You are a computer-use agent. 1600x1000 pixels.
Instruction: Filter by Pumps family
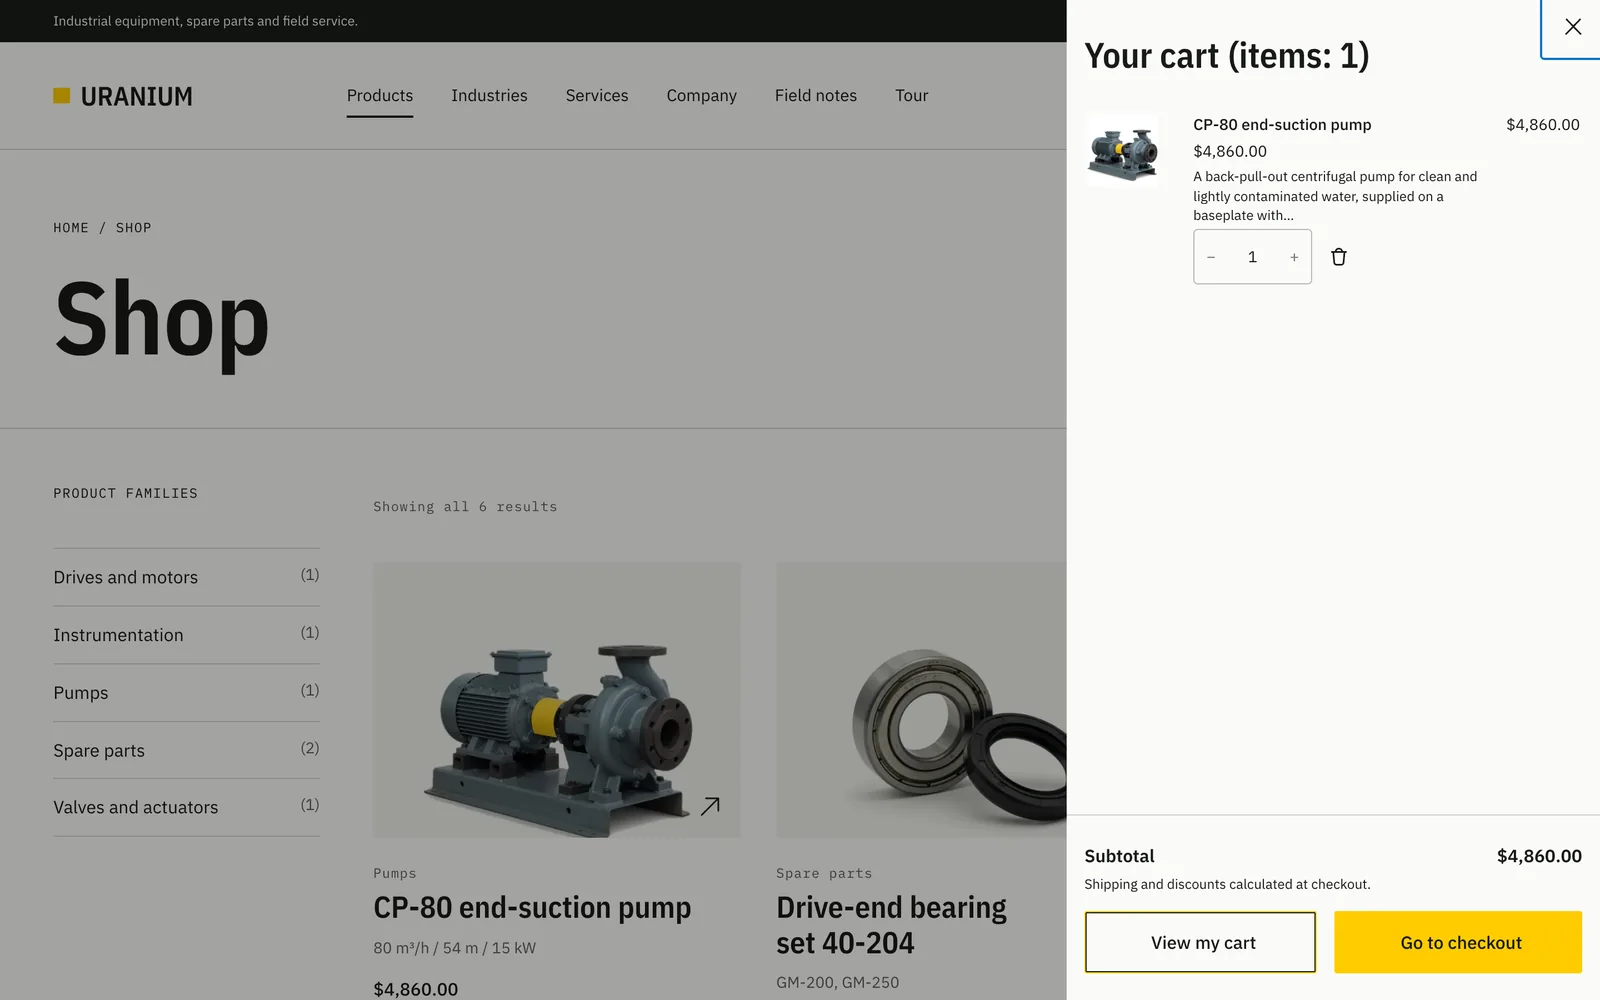[x=186, y=693]
